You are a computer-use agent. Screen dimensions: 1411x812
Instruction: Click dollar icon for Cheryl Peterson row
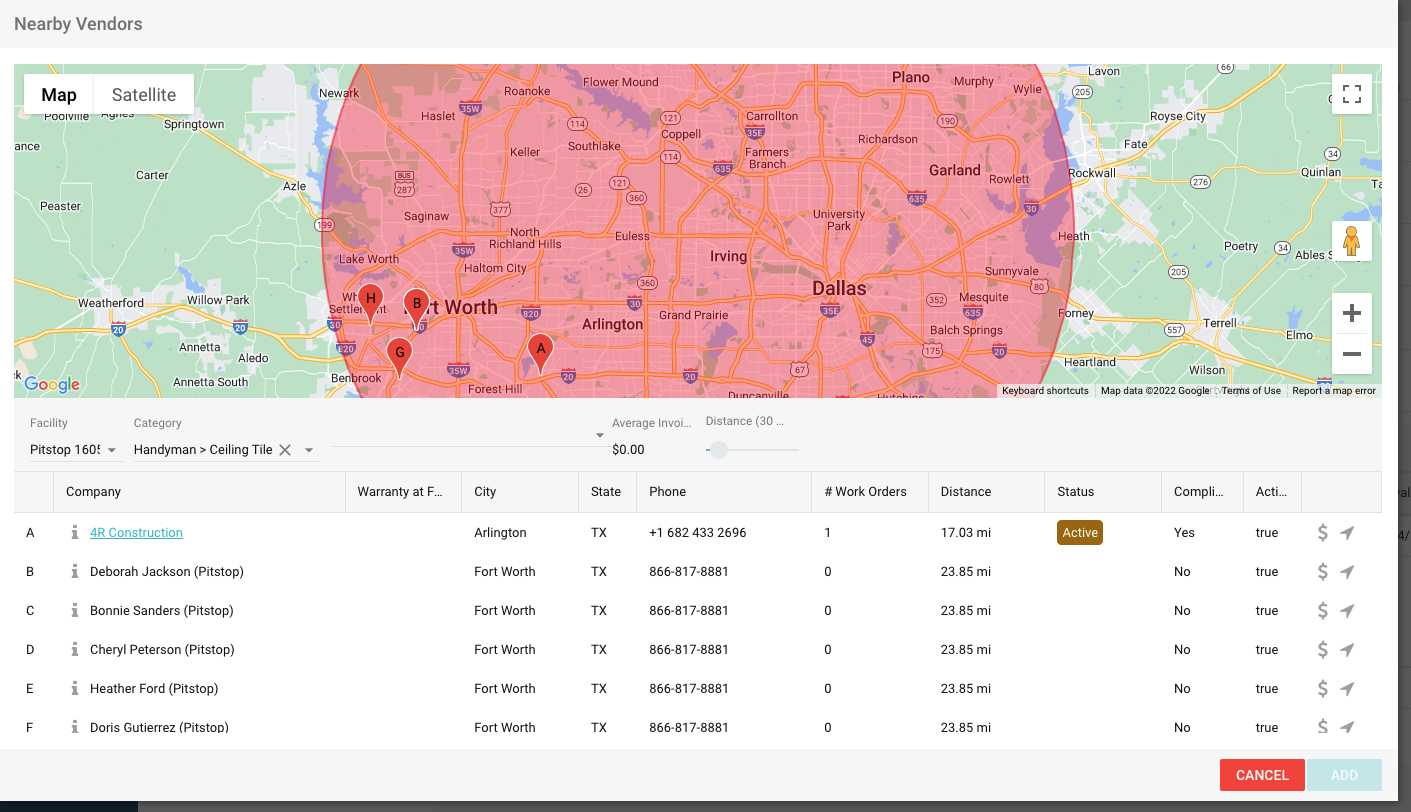1323,650
